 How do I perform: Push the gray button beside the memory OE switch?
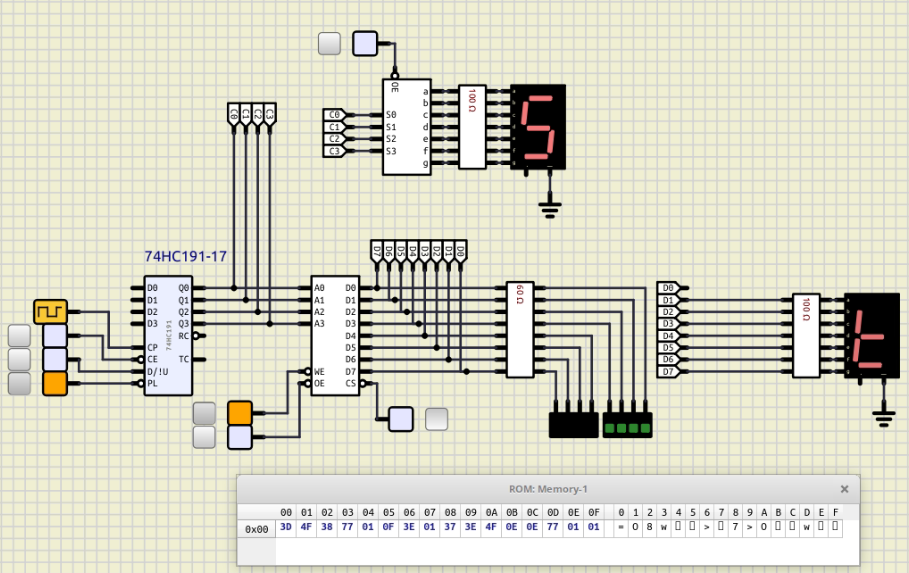pos(204,437)
